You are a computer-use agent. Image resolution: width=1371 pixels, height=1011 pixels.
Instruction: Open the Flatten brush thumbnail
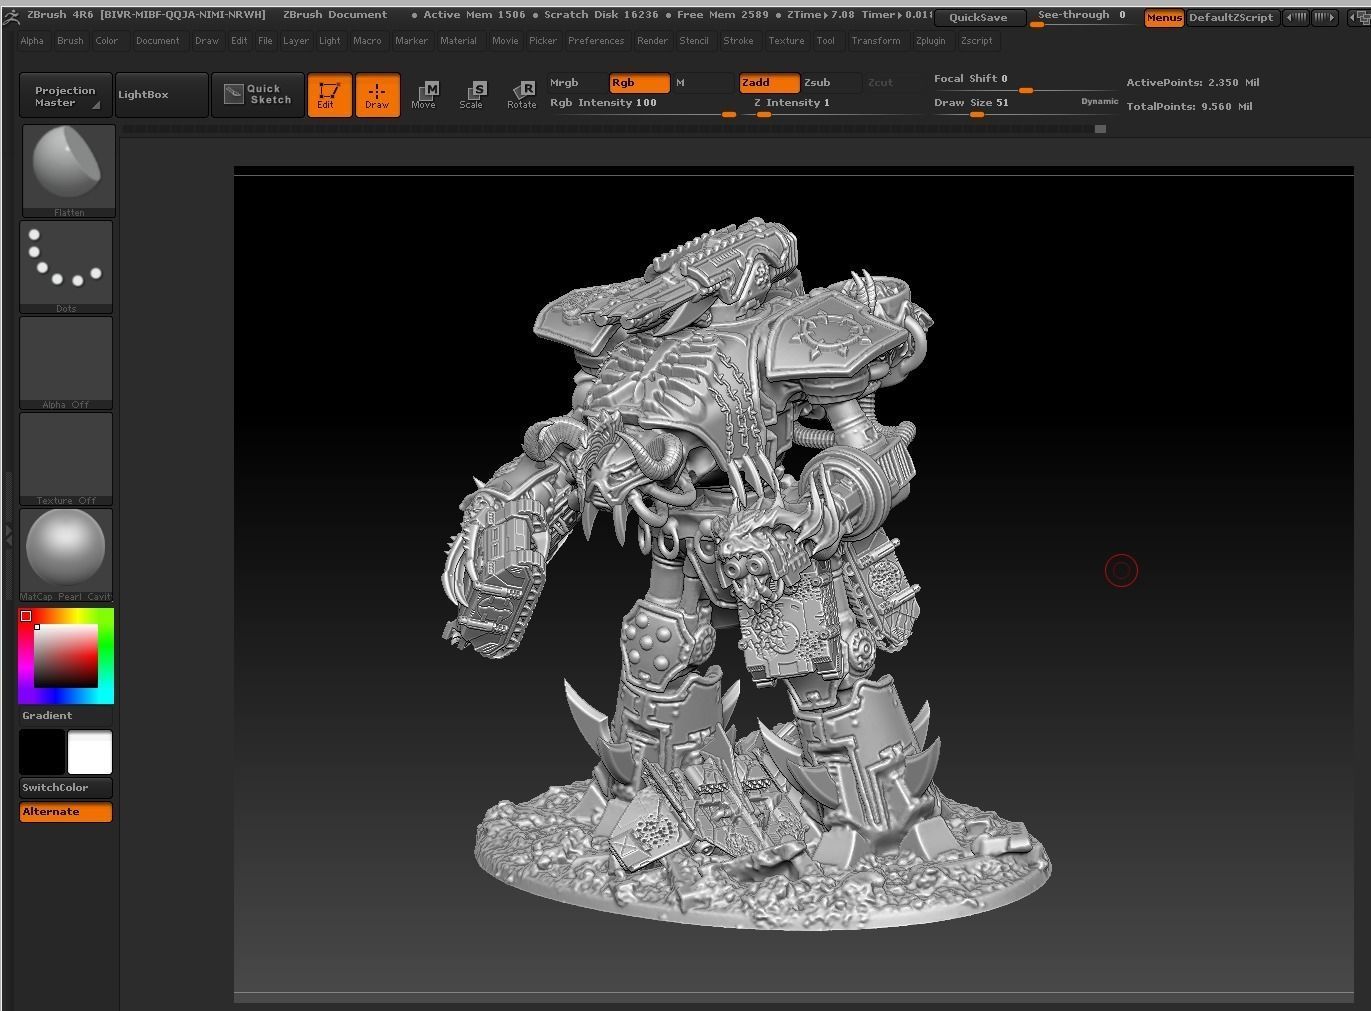pyautogui.click(x=68, y=170)
